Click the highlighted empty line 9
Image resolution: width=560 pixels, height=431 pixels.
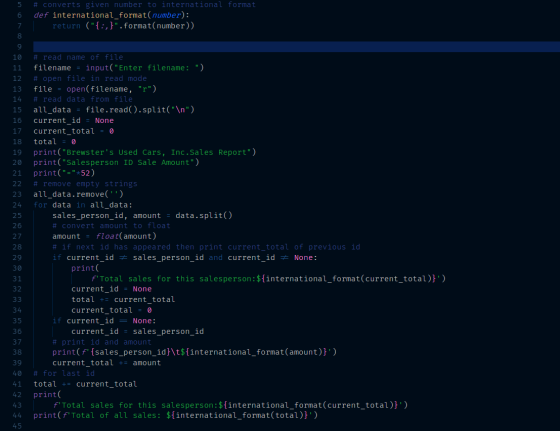point(296,47)
